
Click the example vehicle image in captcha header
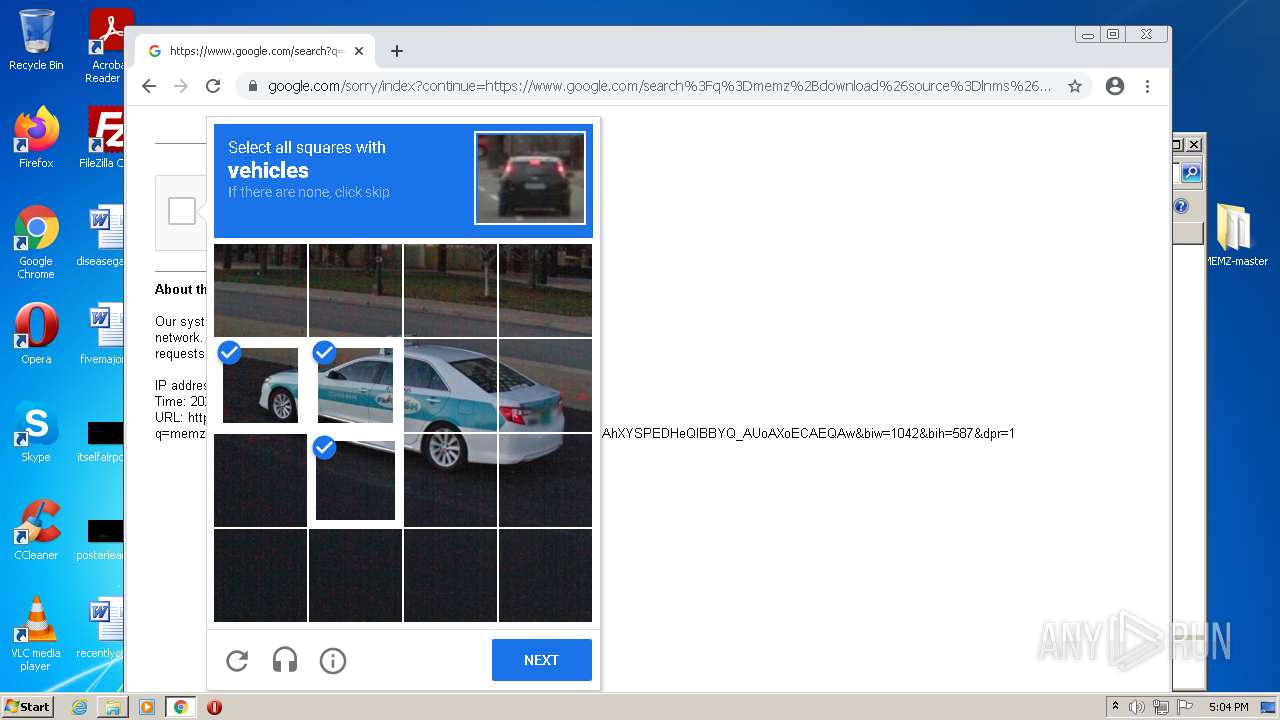[x=530, y=178]
